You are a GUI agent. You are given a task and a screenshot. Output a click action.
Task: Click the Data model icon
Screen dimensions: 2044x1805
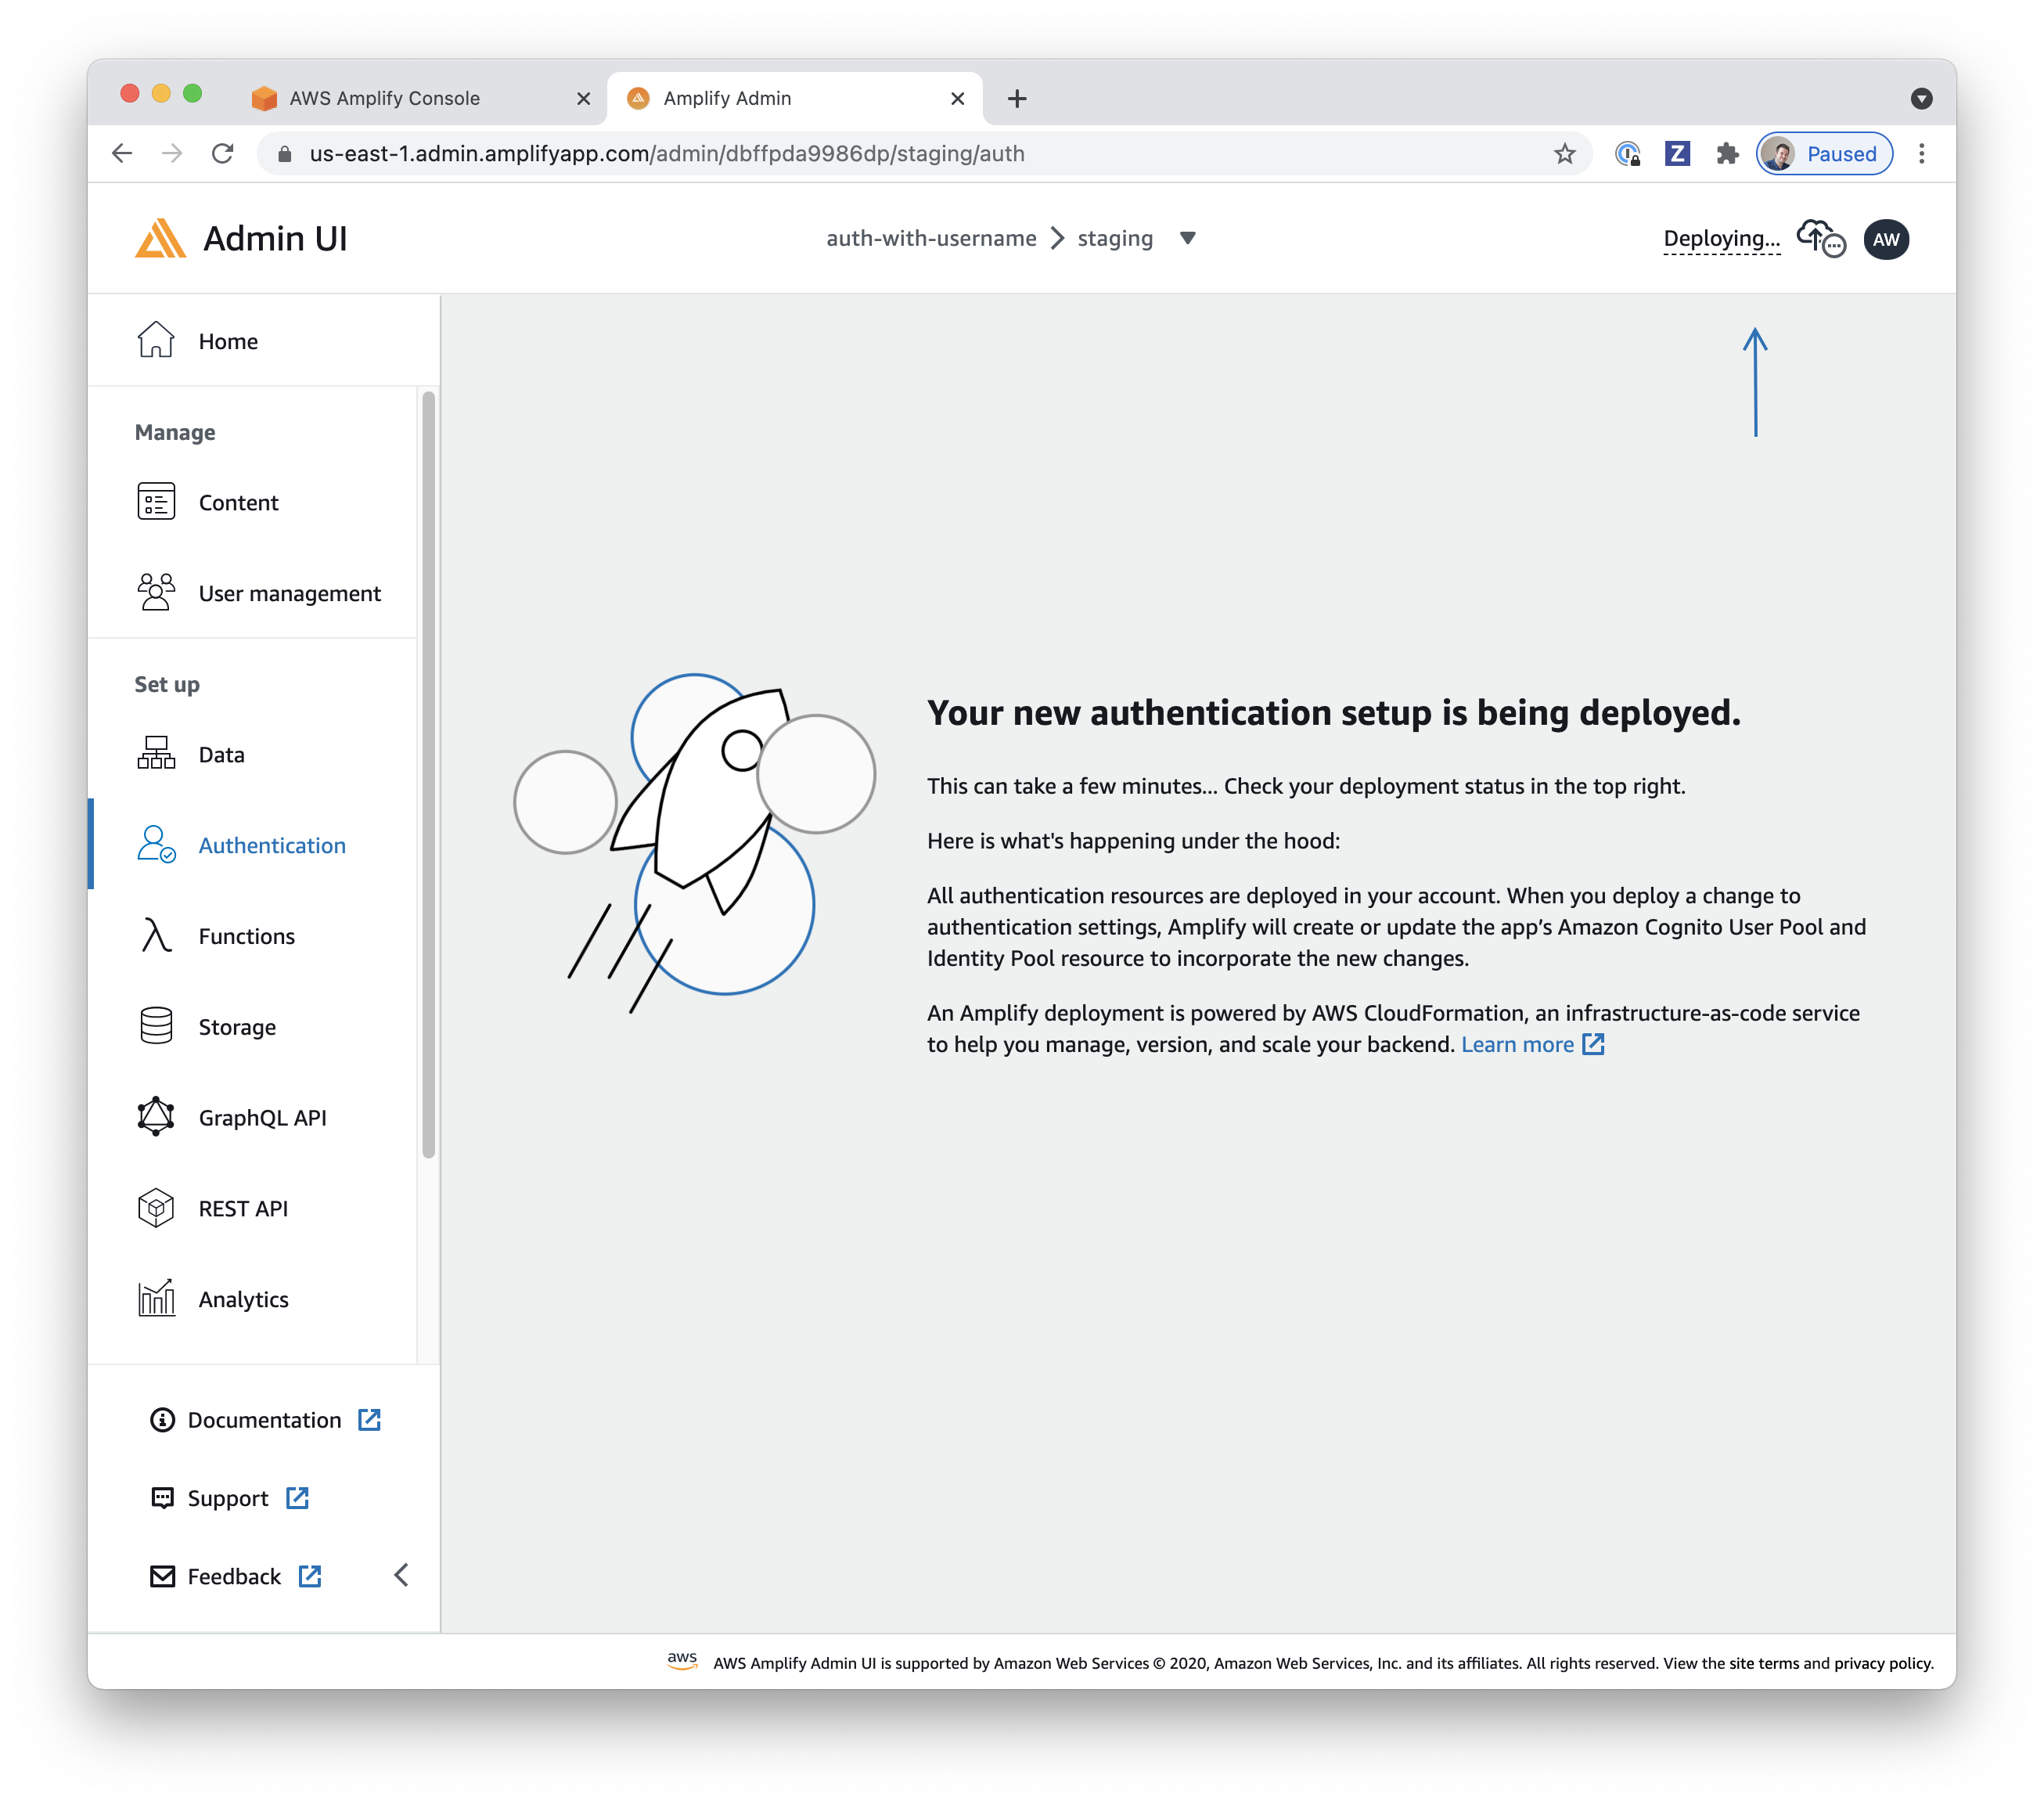click(x=156, y=753)
